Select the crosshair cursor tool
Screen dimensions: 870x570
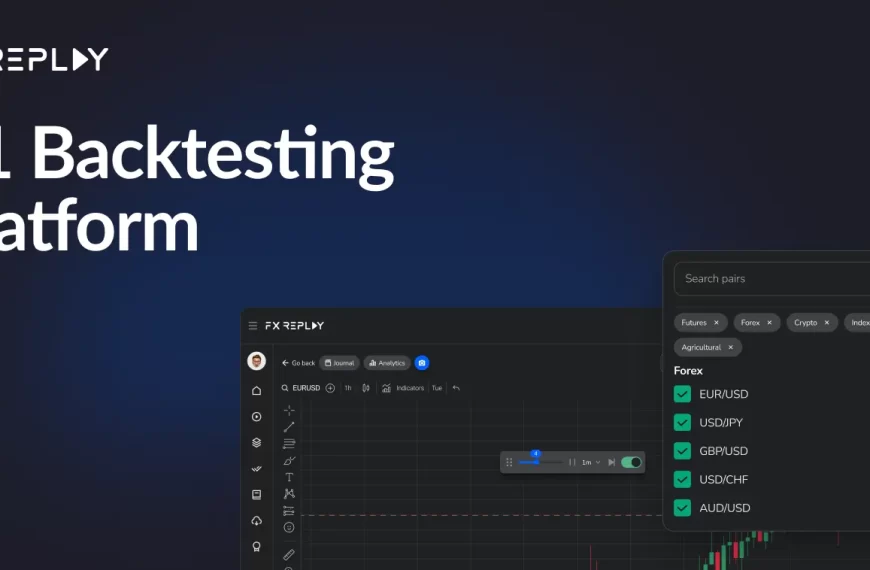coord(289,411)
